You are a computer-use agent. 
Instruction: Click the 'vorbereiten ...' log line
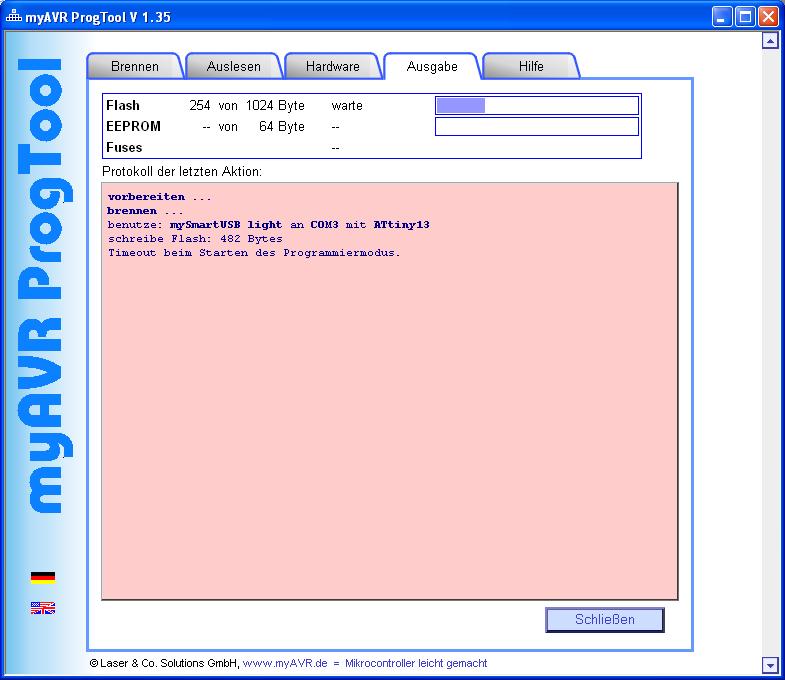pos(159,196)
